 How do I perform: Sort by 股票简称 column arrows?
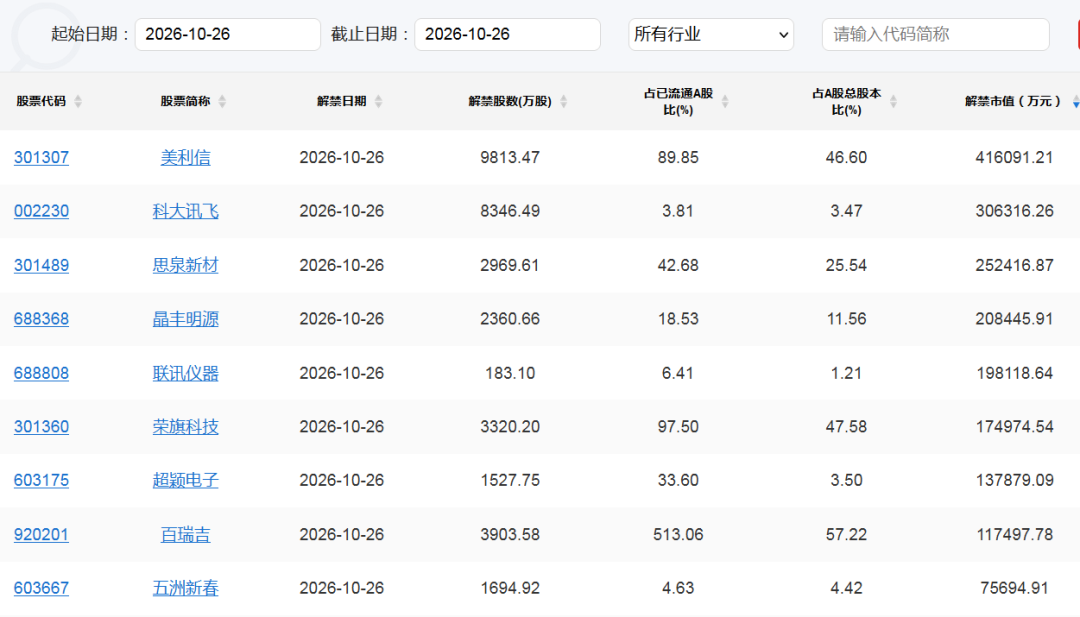tap(222, 101)
